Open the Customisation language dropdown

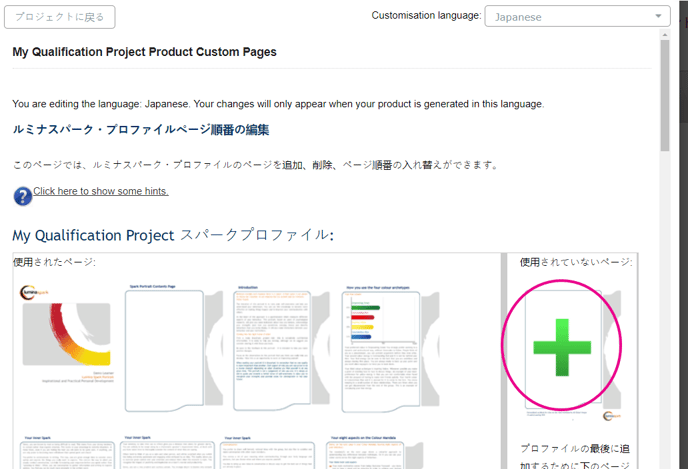click(577, 16)
